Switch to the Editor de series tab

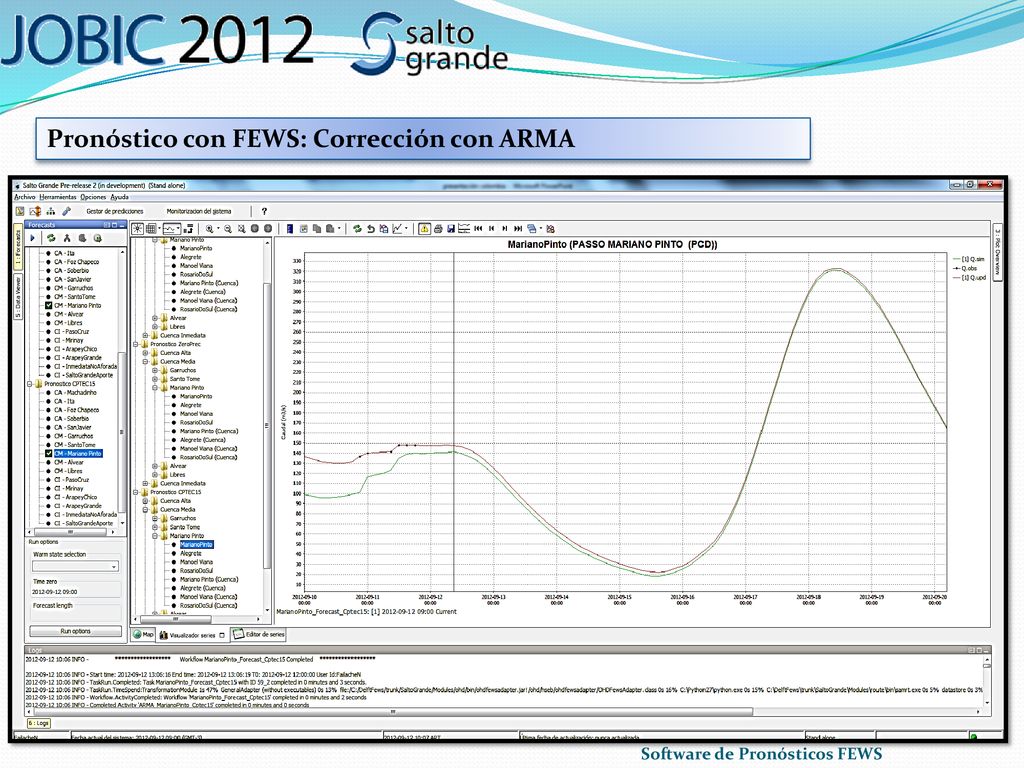click(x=259, y=634)
